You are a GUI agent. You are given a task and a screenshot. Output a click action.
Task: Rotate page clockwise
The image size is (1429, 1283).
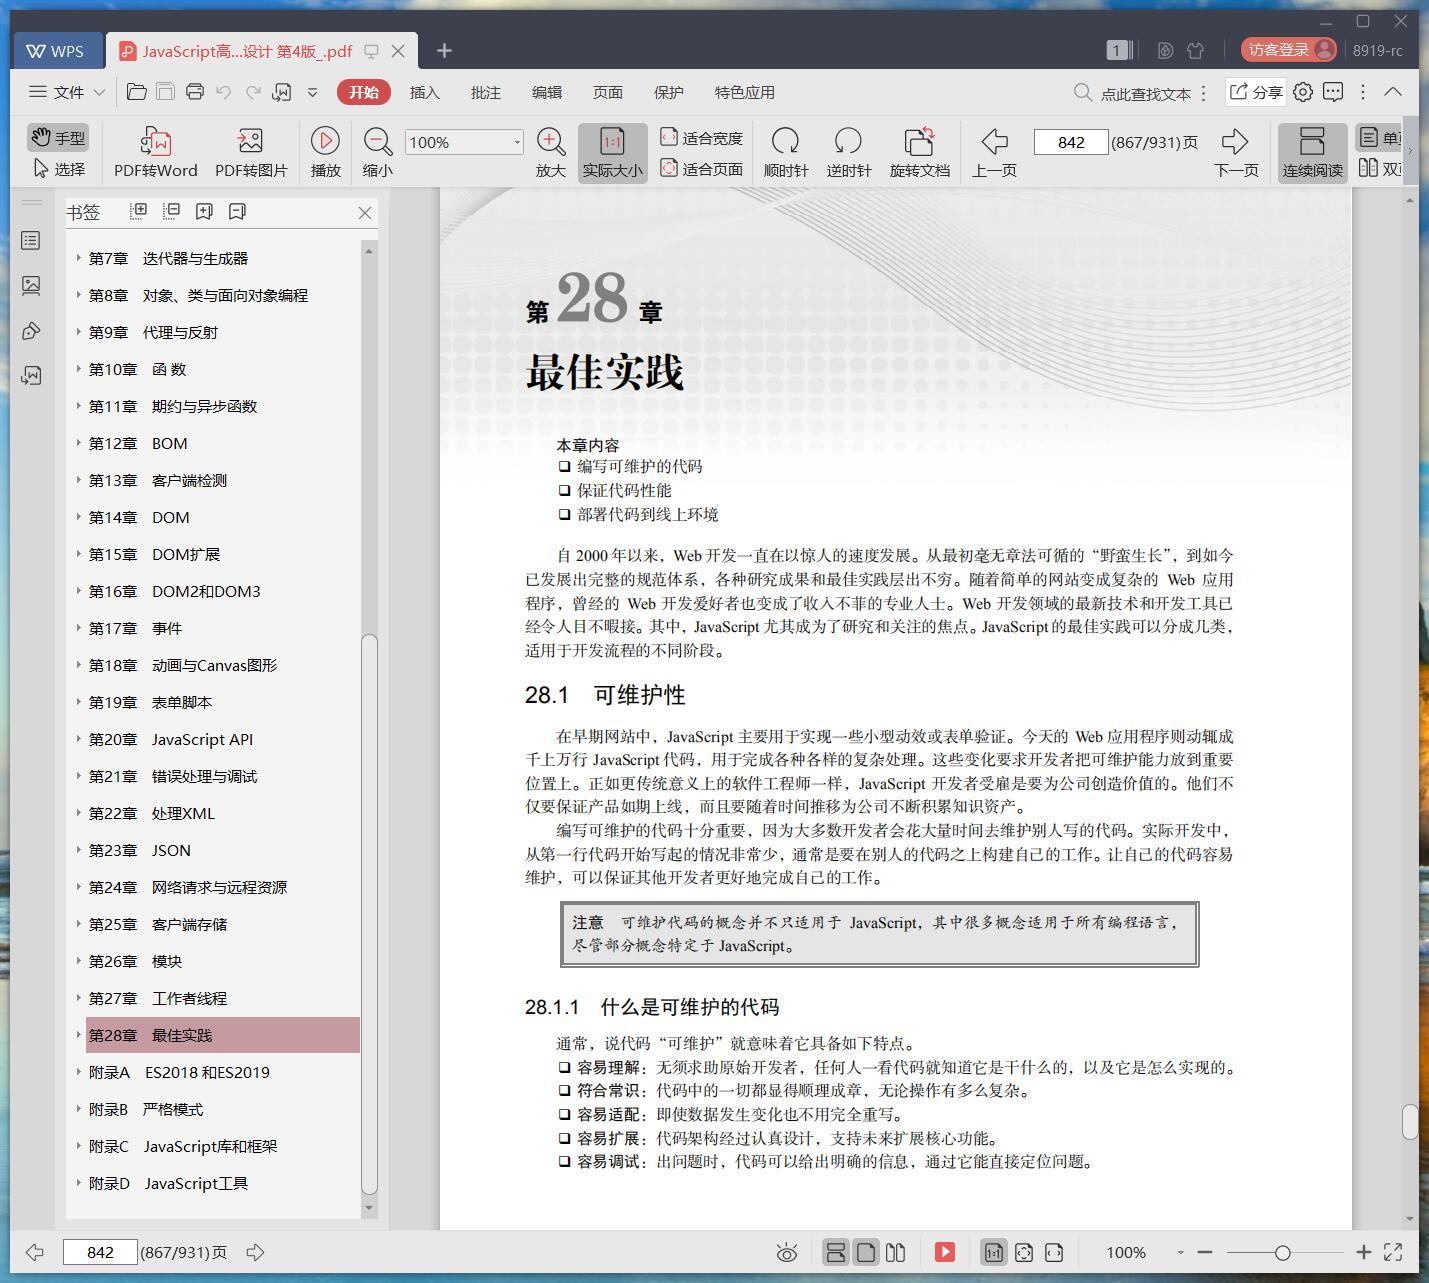786,152
